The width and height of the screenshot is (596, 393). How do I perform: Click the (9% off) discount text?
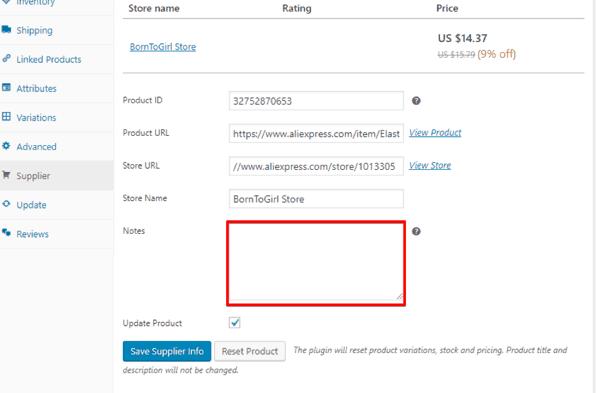pos(496,54)
